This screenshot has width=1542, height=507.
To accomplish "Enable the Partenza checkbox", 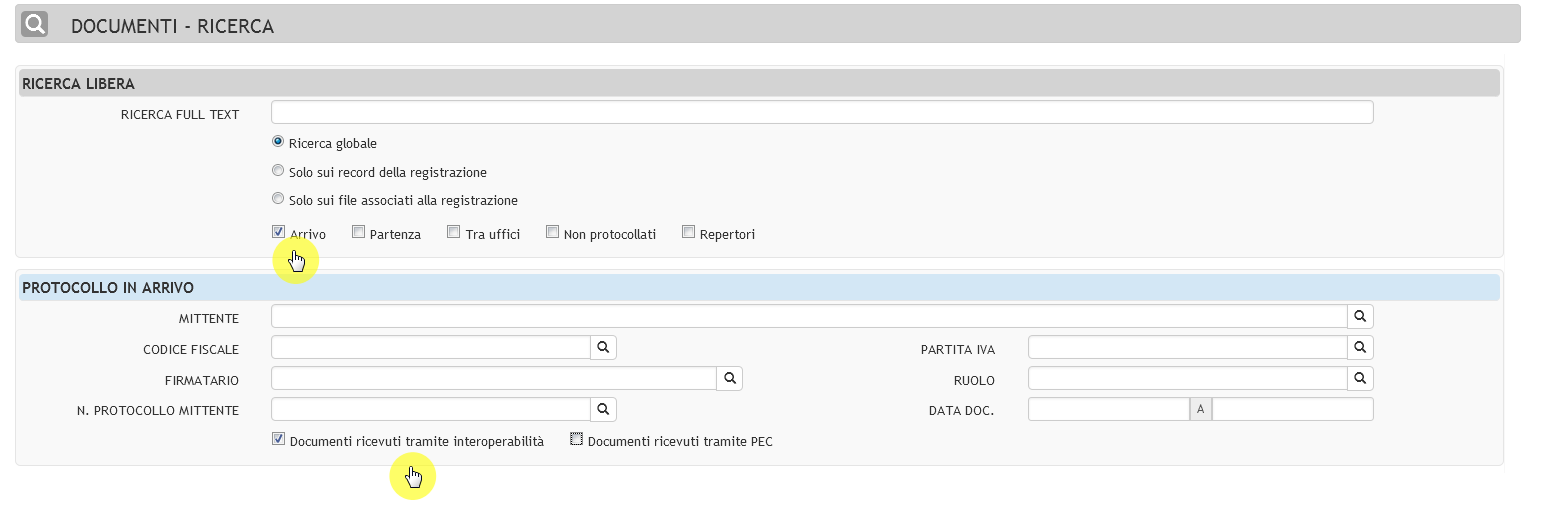I will (x=358, y=232).
